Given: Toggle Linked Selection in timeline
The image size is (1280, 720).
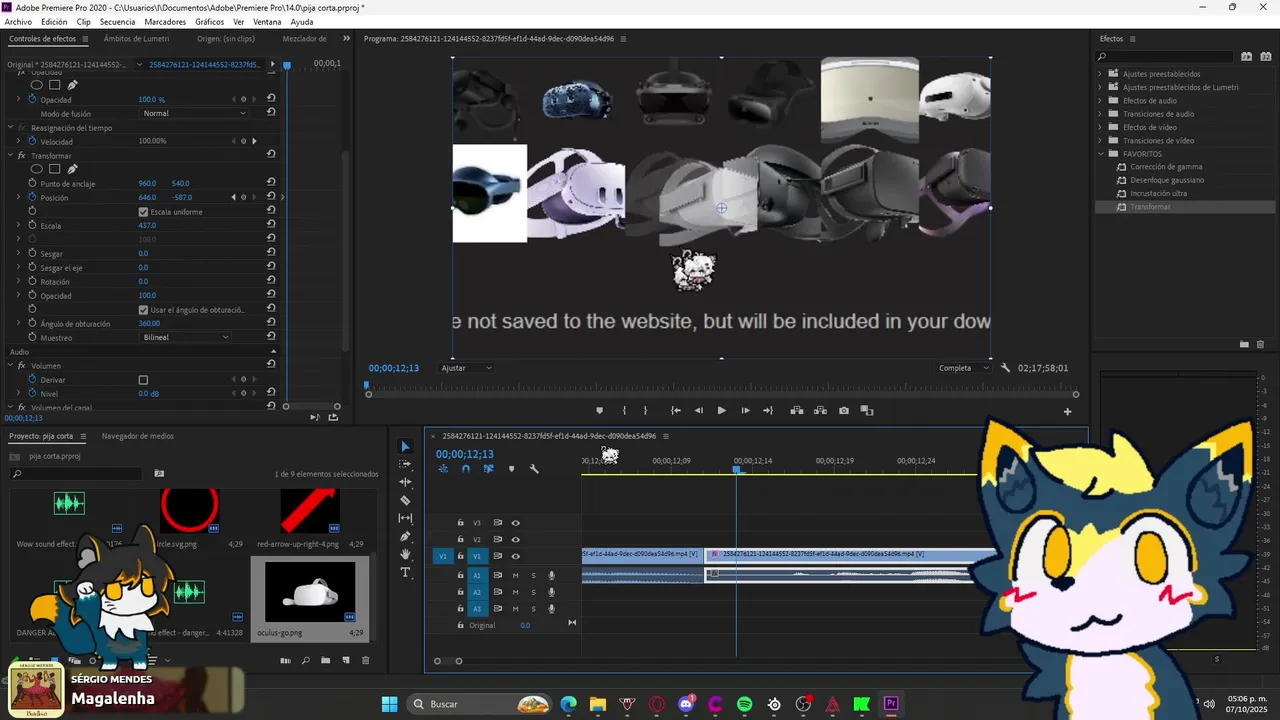Looking at the screenshot, I should [x=488, y=469].
